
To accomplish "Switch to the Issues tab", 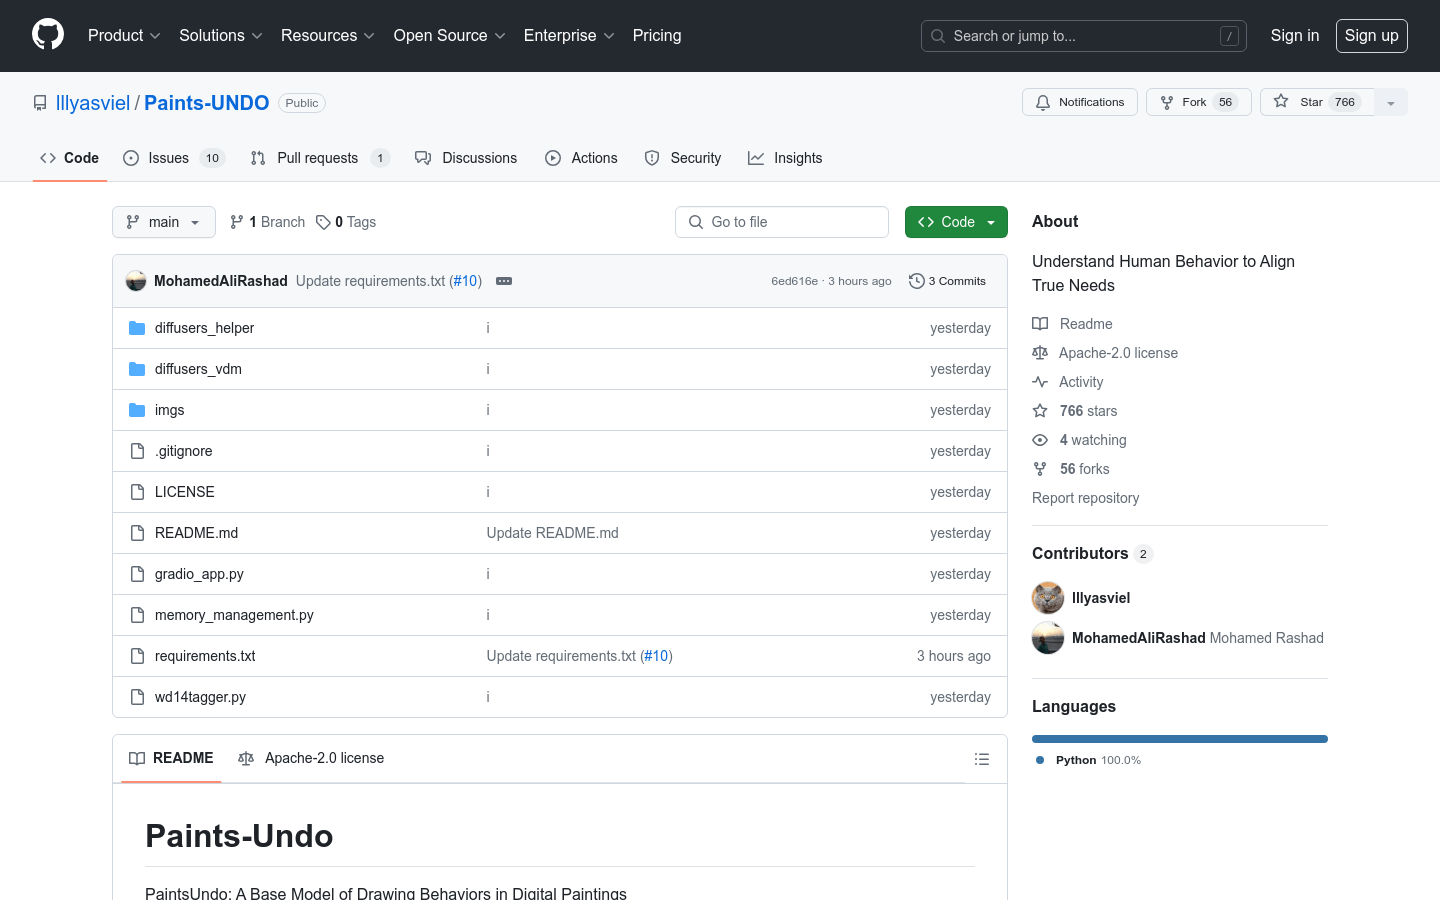I will coord(168,158).
